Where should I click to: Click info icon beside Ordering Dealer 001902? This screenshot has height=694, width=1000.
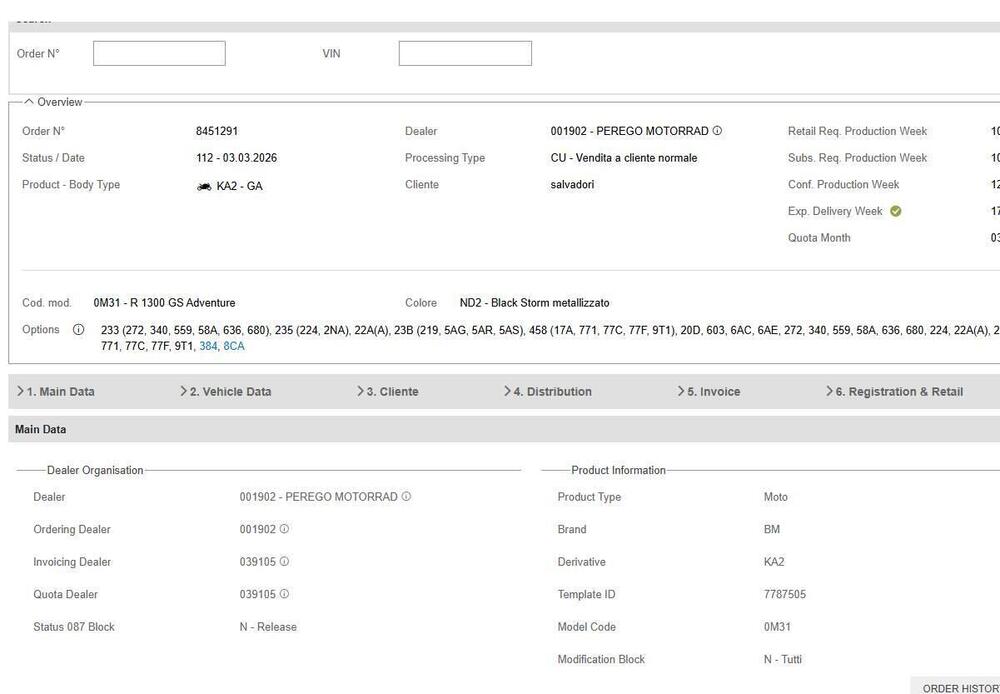pos(284,529)
